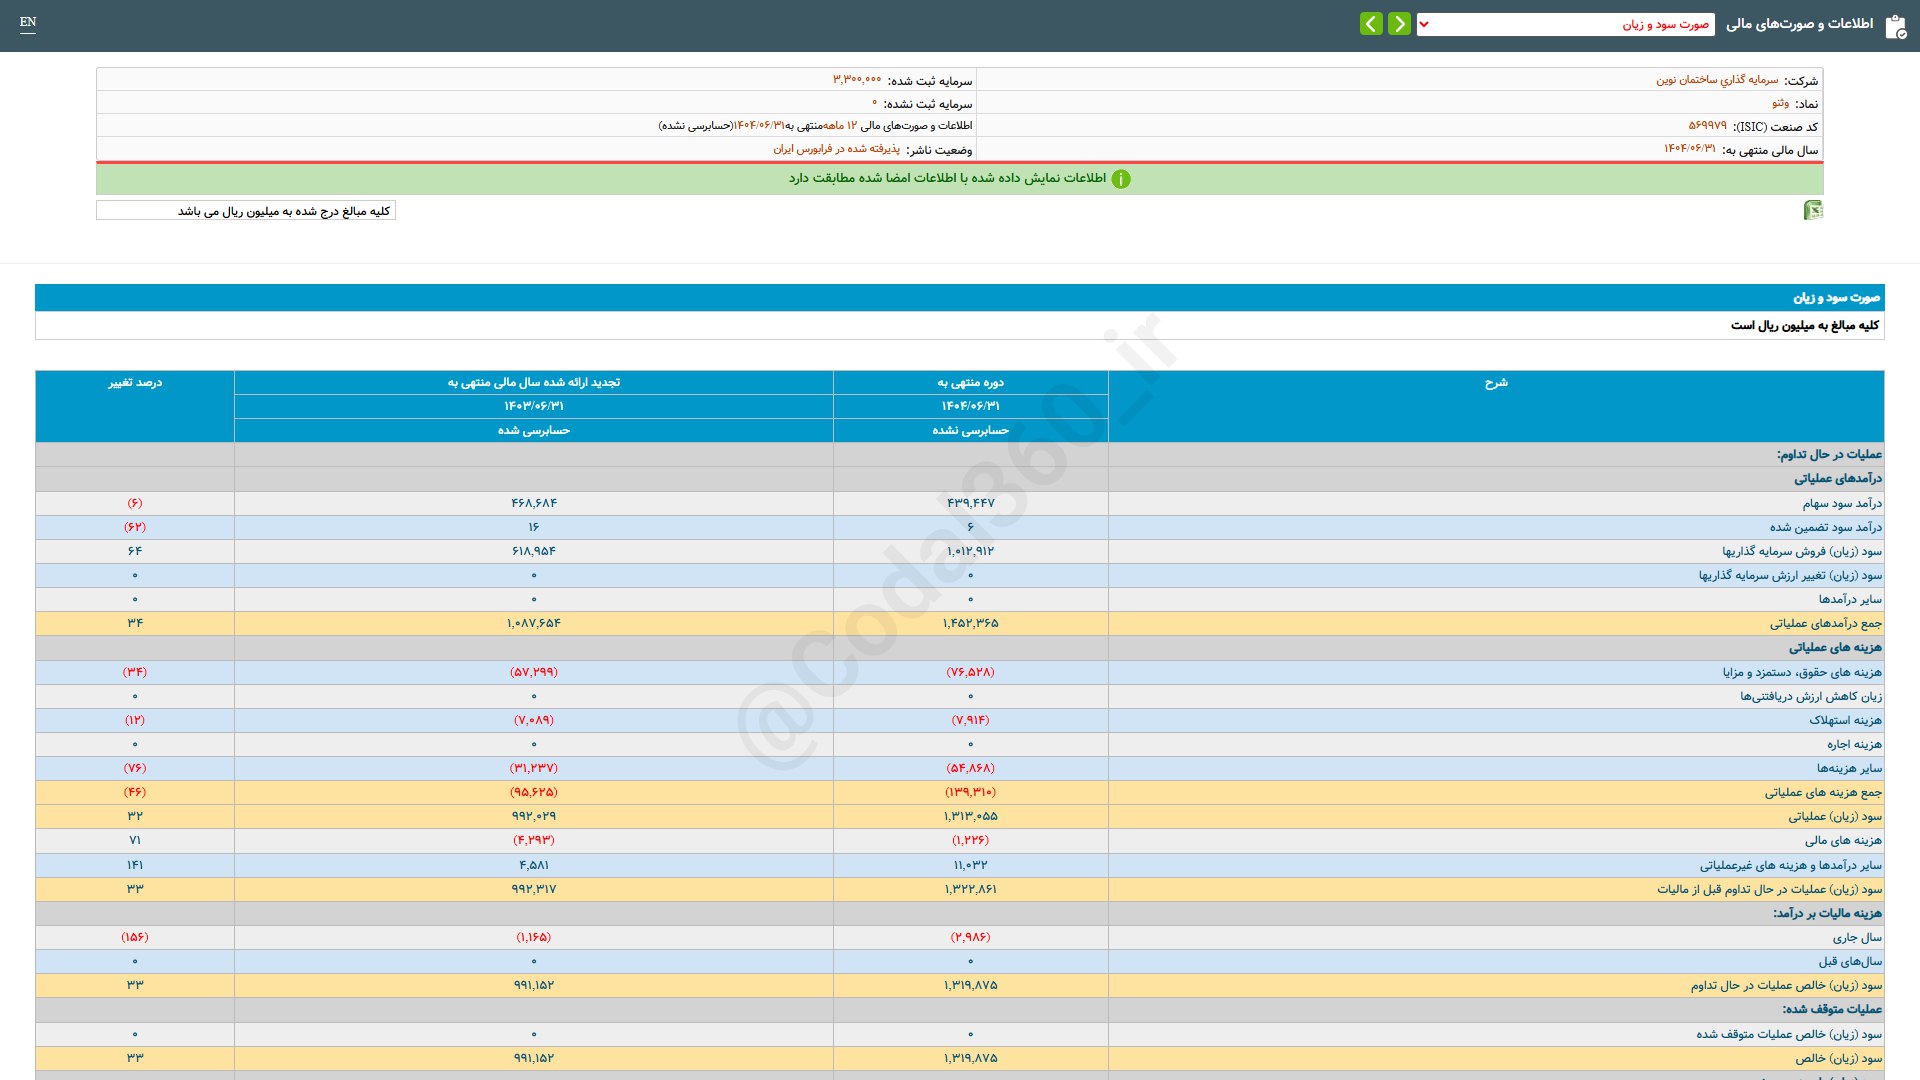Click the clipboard report icon in header
The image size is (1920, 1080).
point(1895,27)
